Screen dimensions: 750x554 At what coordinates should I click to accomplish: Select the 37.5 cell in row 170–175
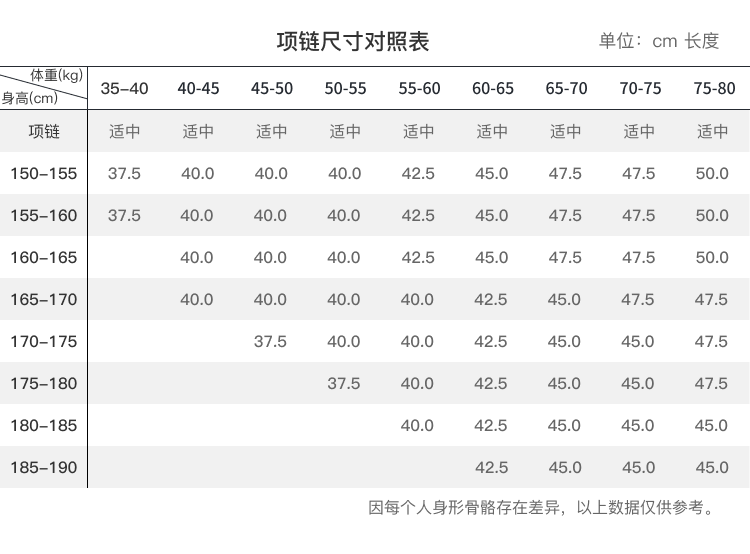(x=270, y=342)
